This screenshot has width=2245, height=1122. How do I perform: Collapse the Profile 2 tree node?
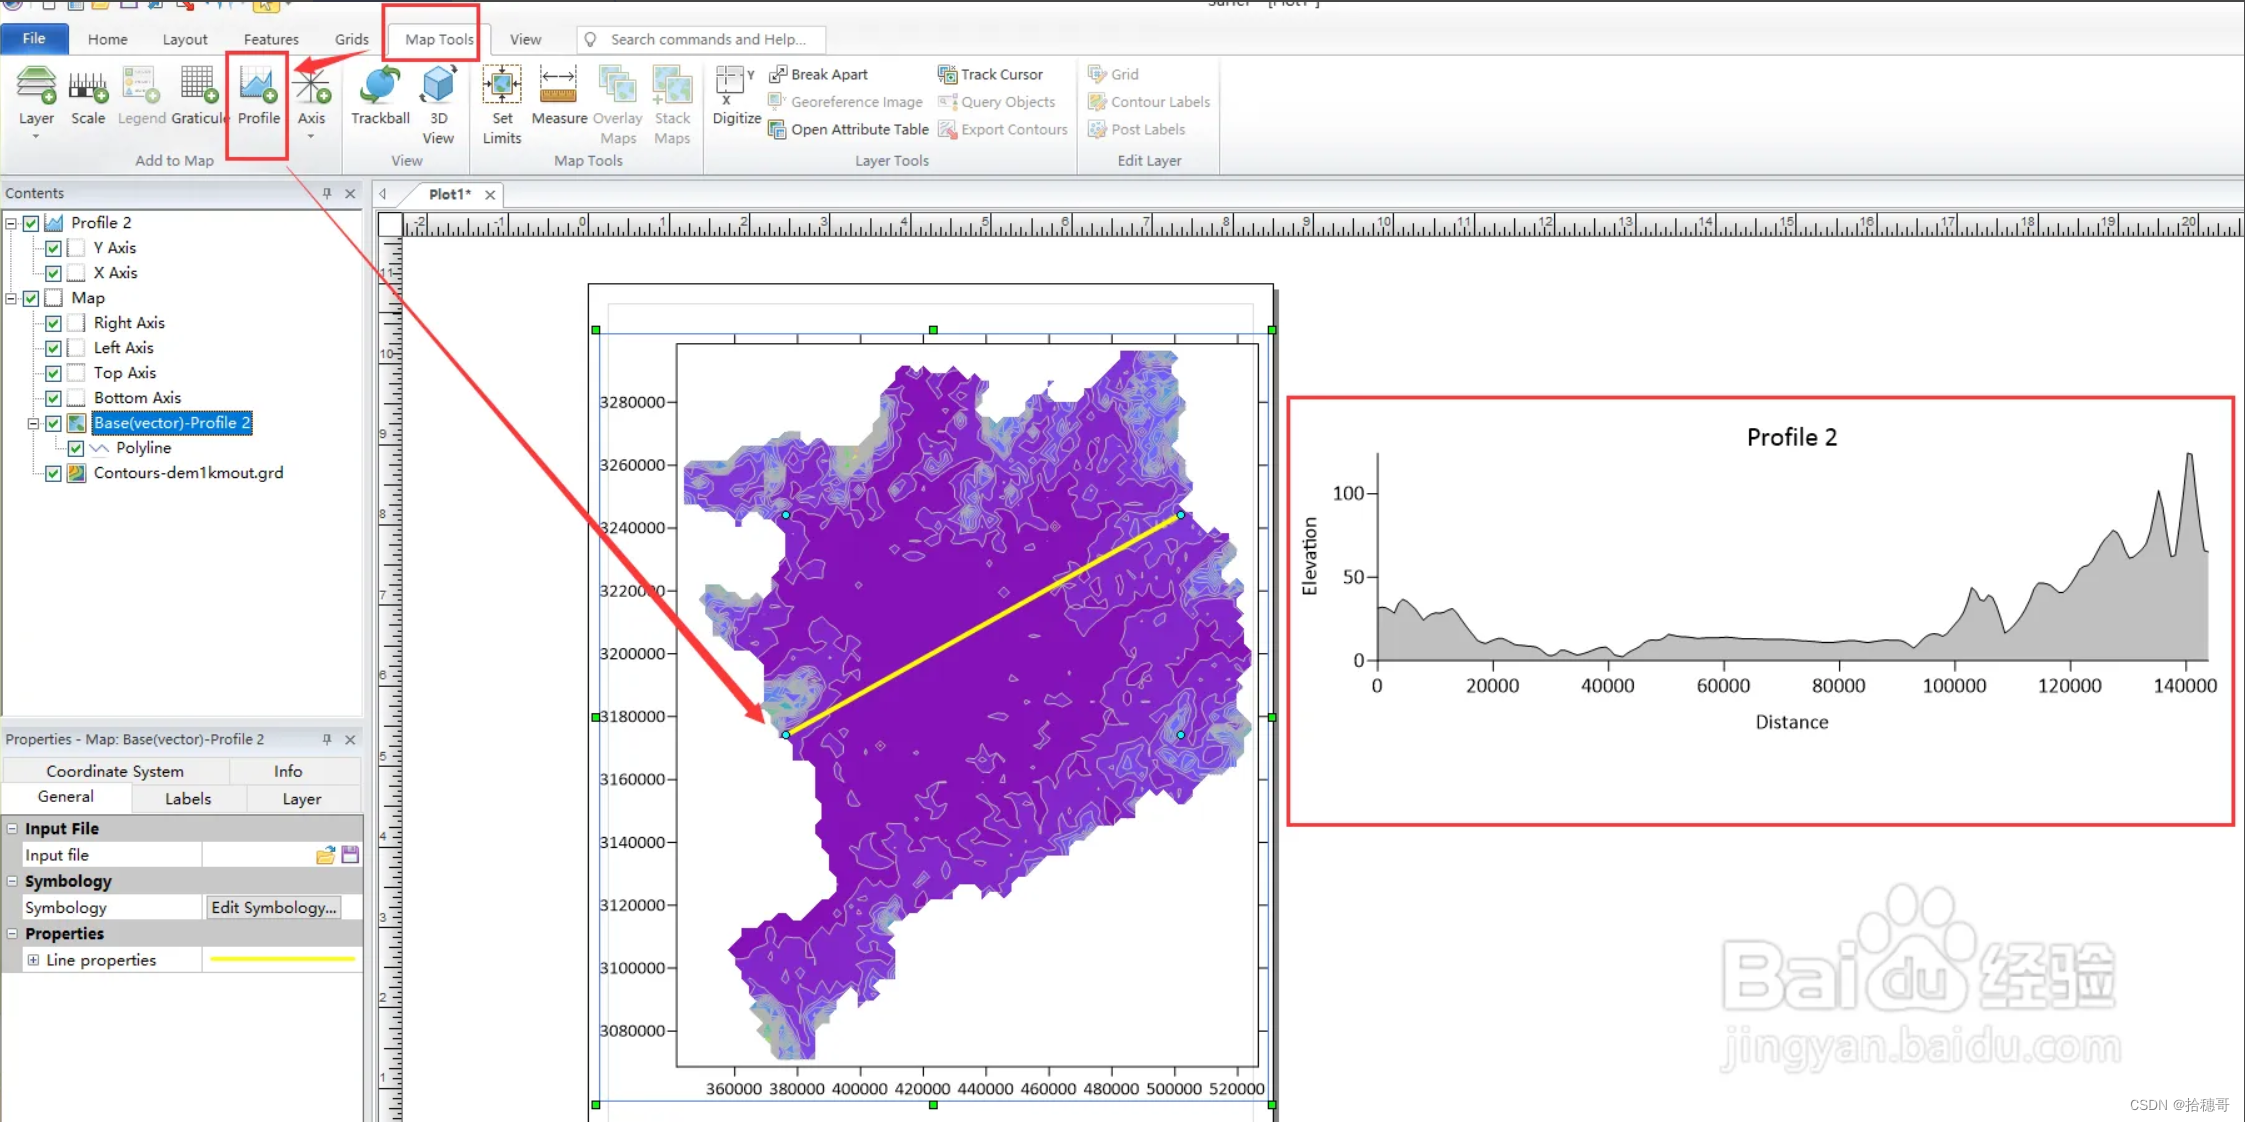tap(11, 223)
